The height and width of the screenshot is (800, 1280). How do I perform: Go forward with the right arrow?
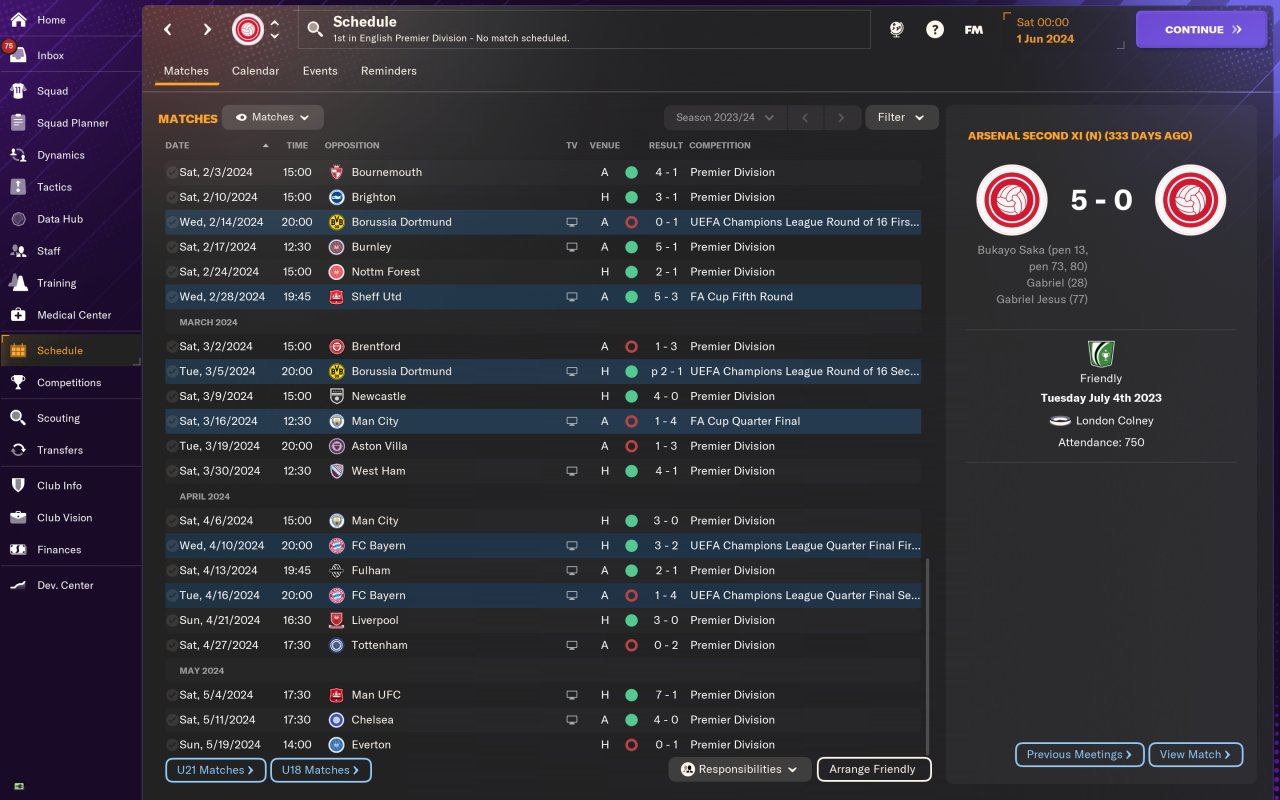coord(207,30)
